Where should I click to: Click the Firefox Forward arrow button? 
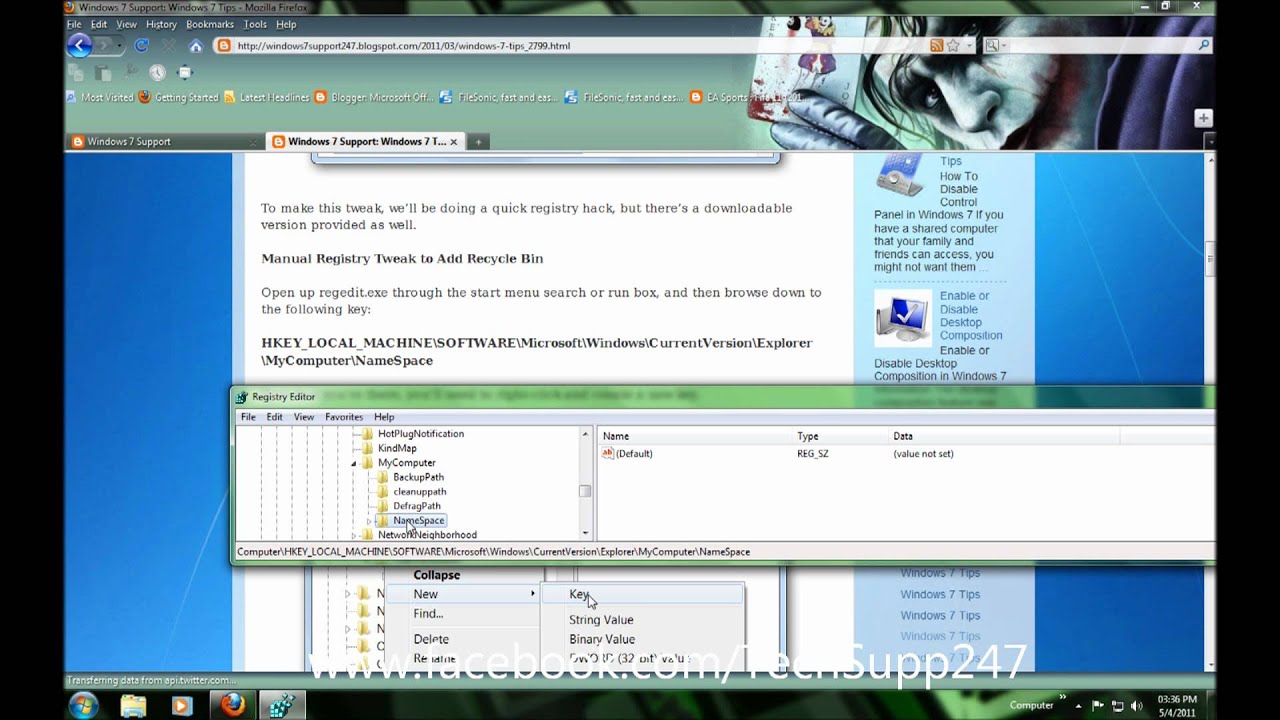[x=104, y=45]
